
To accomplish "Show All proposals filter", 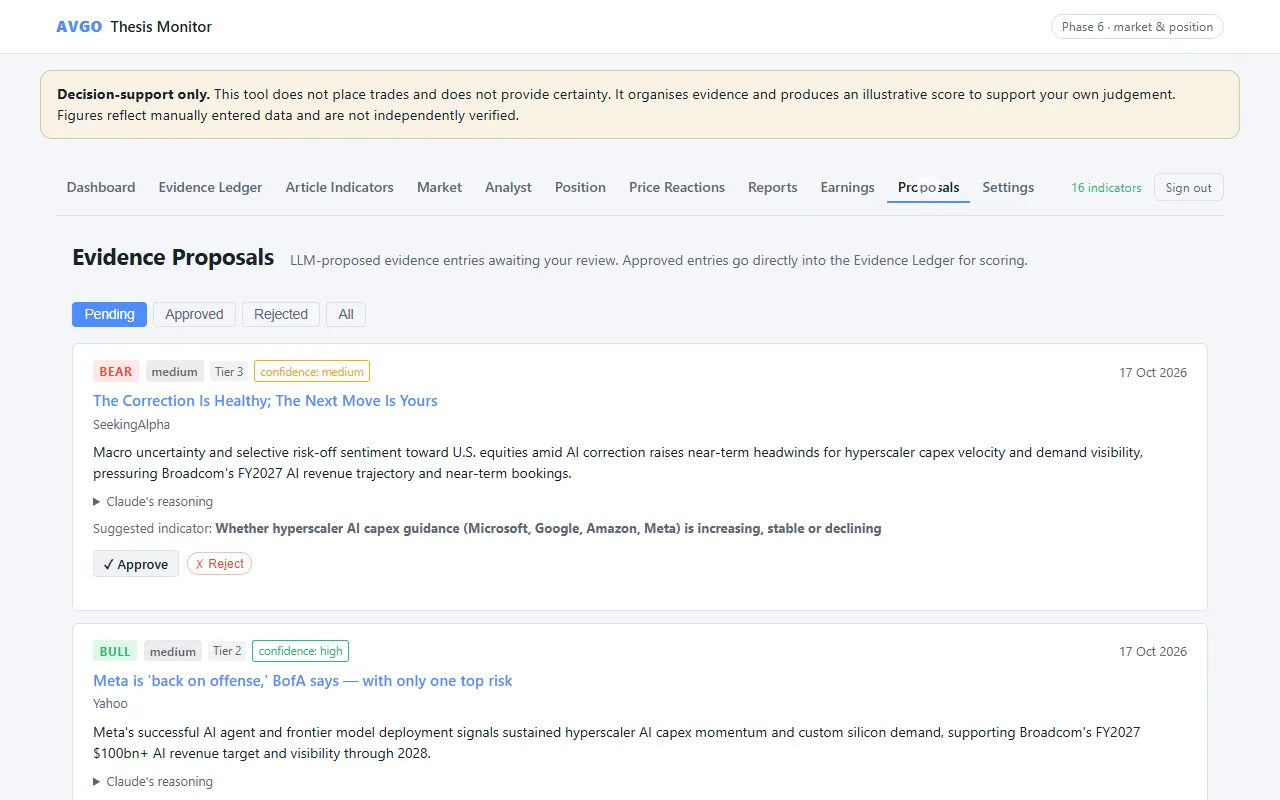I will [x=346, y=314].
